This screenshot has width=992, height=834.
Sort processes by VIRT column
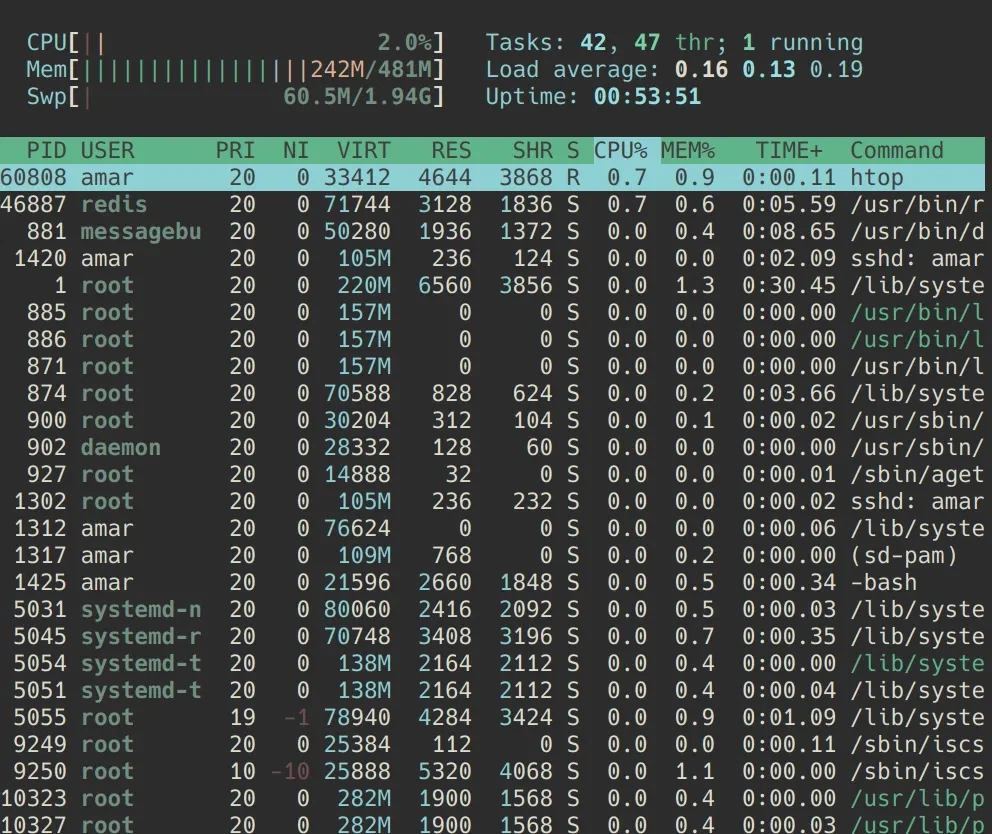coord(364,151)
